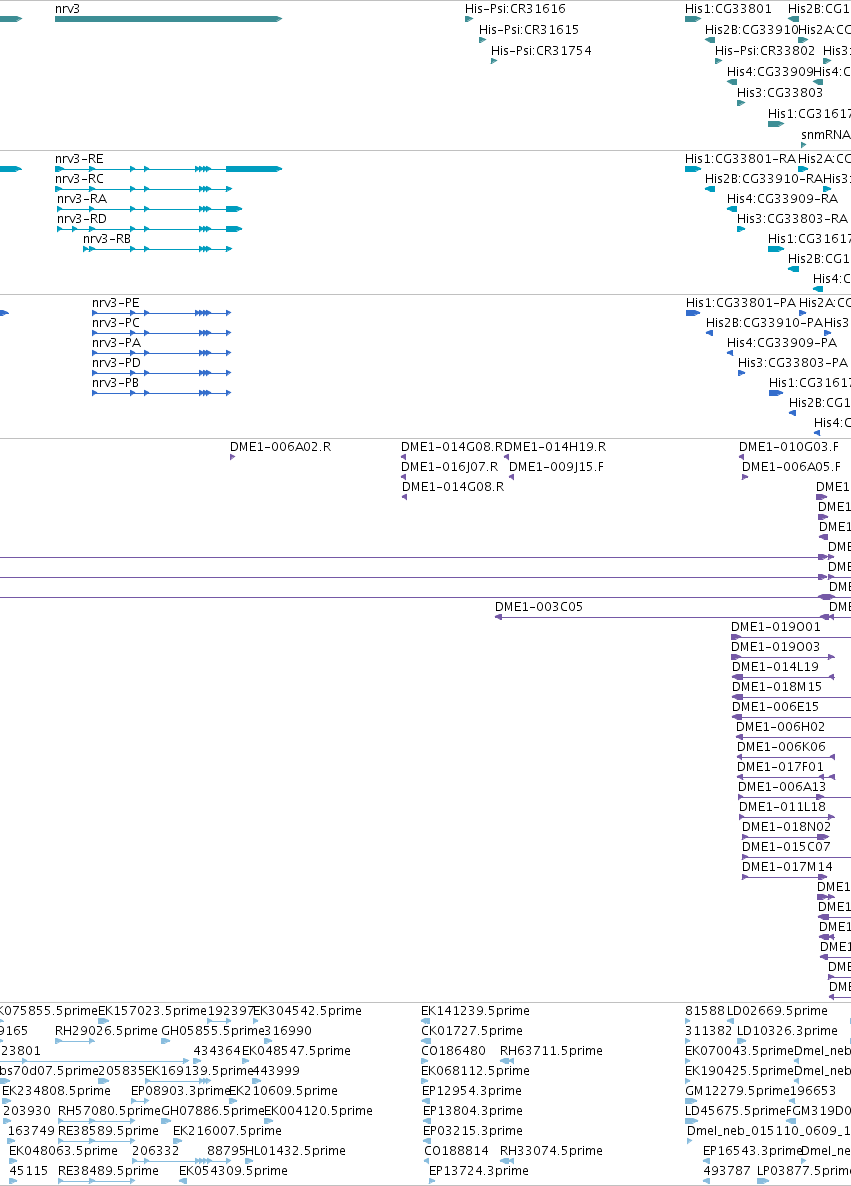Screen dimensions: 851x1186
Task: Click the long nrv3 gene bar glyph
Action: click(168, 19)
